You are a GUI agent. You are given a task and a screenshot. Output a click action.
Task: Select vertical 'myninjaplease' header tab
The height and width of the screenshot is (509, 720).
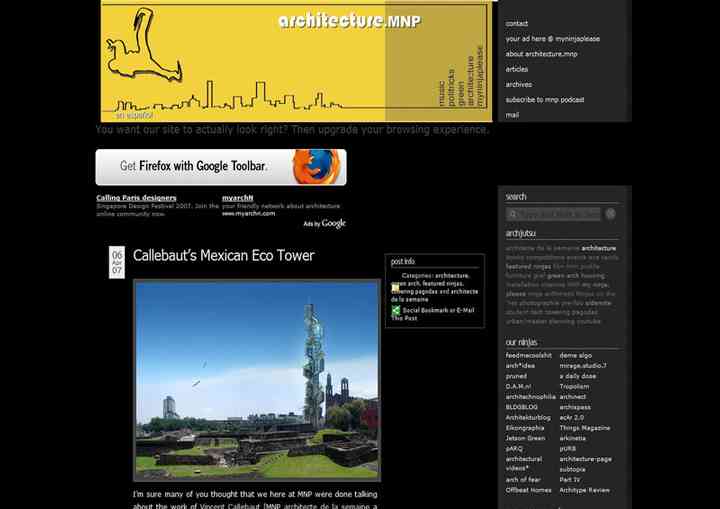480,76
